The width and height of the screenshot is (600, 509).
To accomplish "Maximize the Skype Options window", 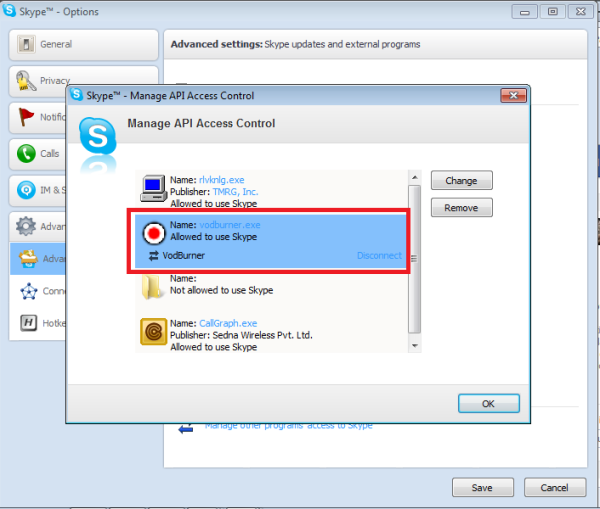I will [553, 11].
